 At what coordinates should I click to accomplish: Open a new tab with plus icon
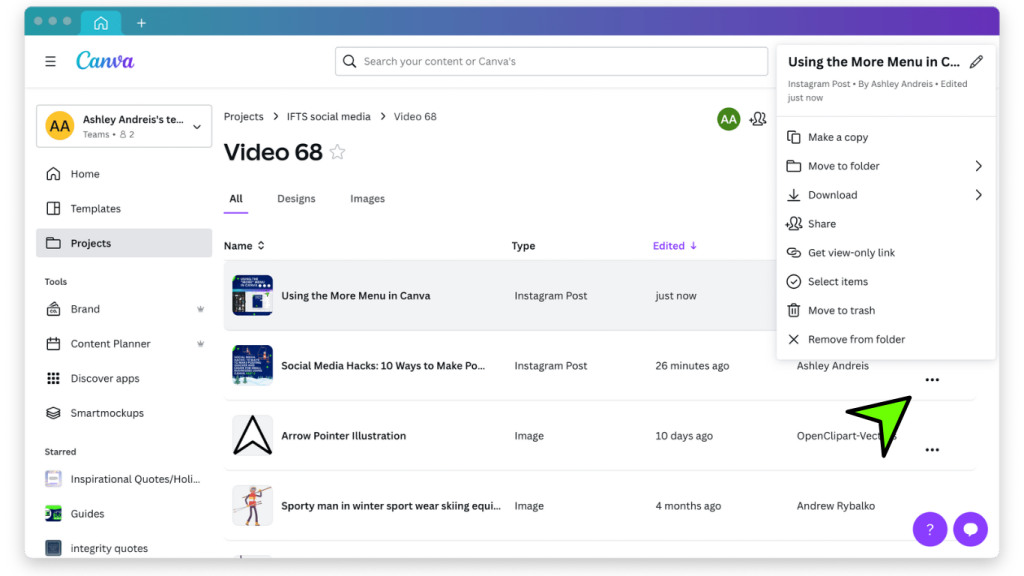tap(141, 23)
